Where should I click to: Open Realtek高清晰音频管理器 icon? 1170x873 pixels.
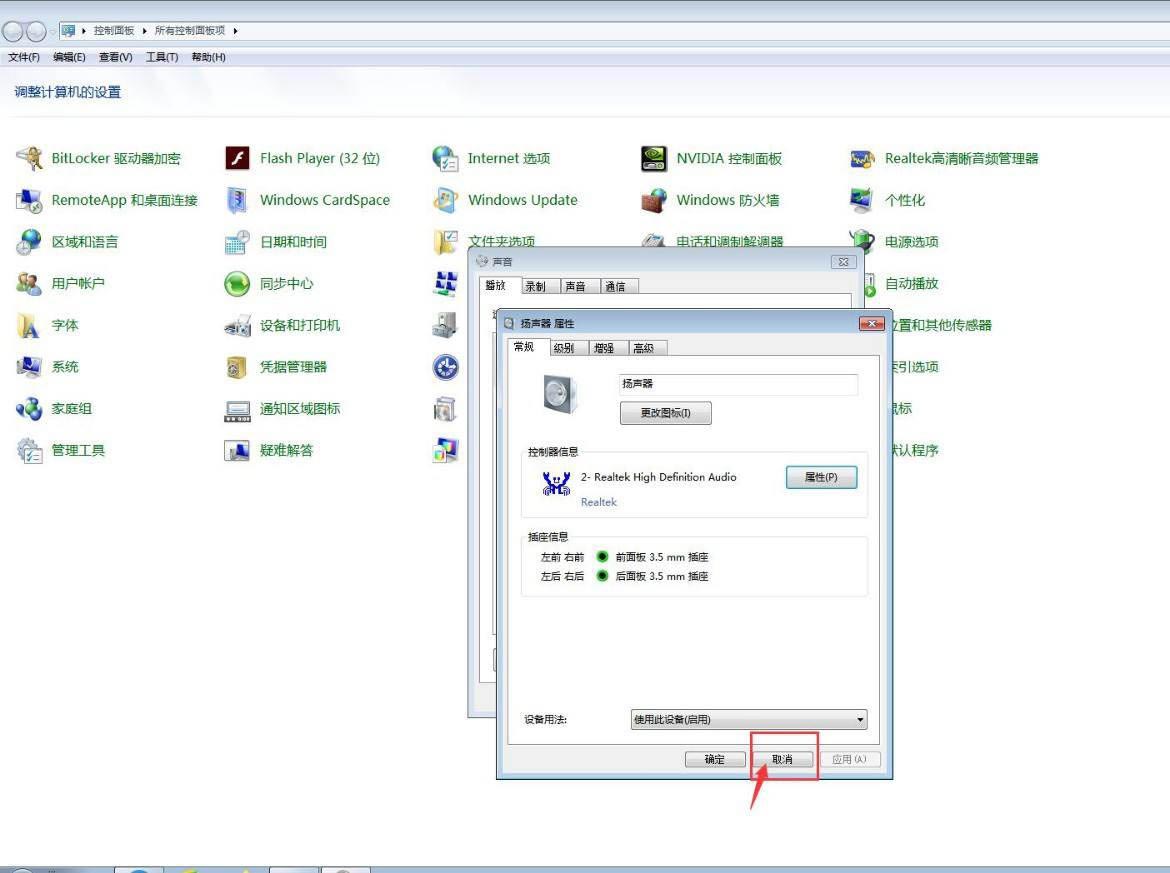point(862,158)
